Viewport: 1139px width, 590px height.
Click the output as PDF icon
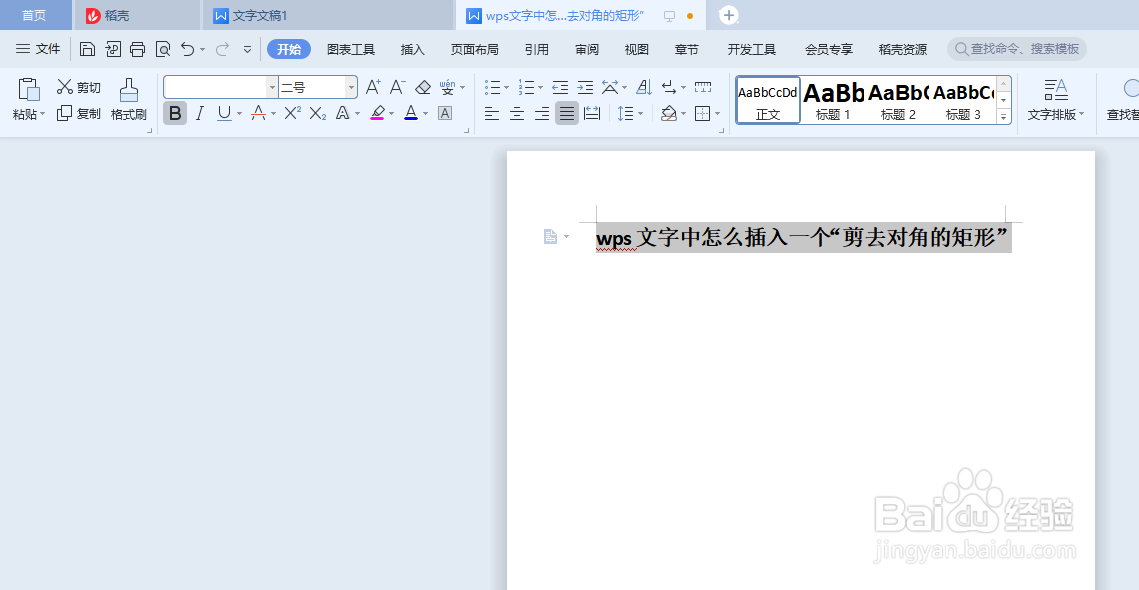pos(113,49)
